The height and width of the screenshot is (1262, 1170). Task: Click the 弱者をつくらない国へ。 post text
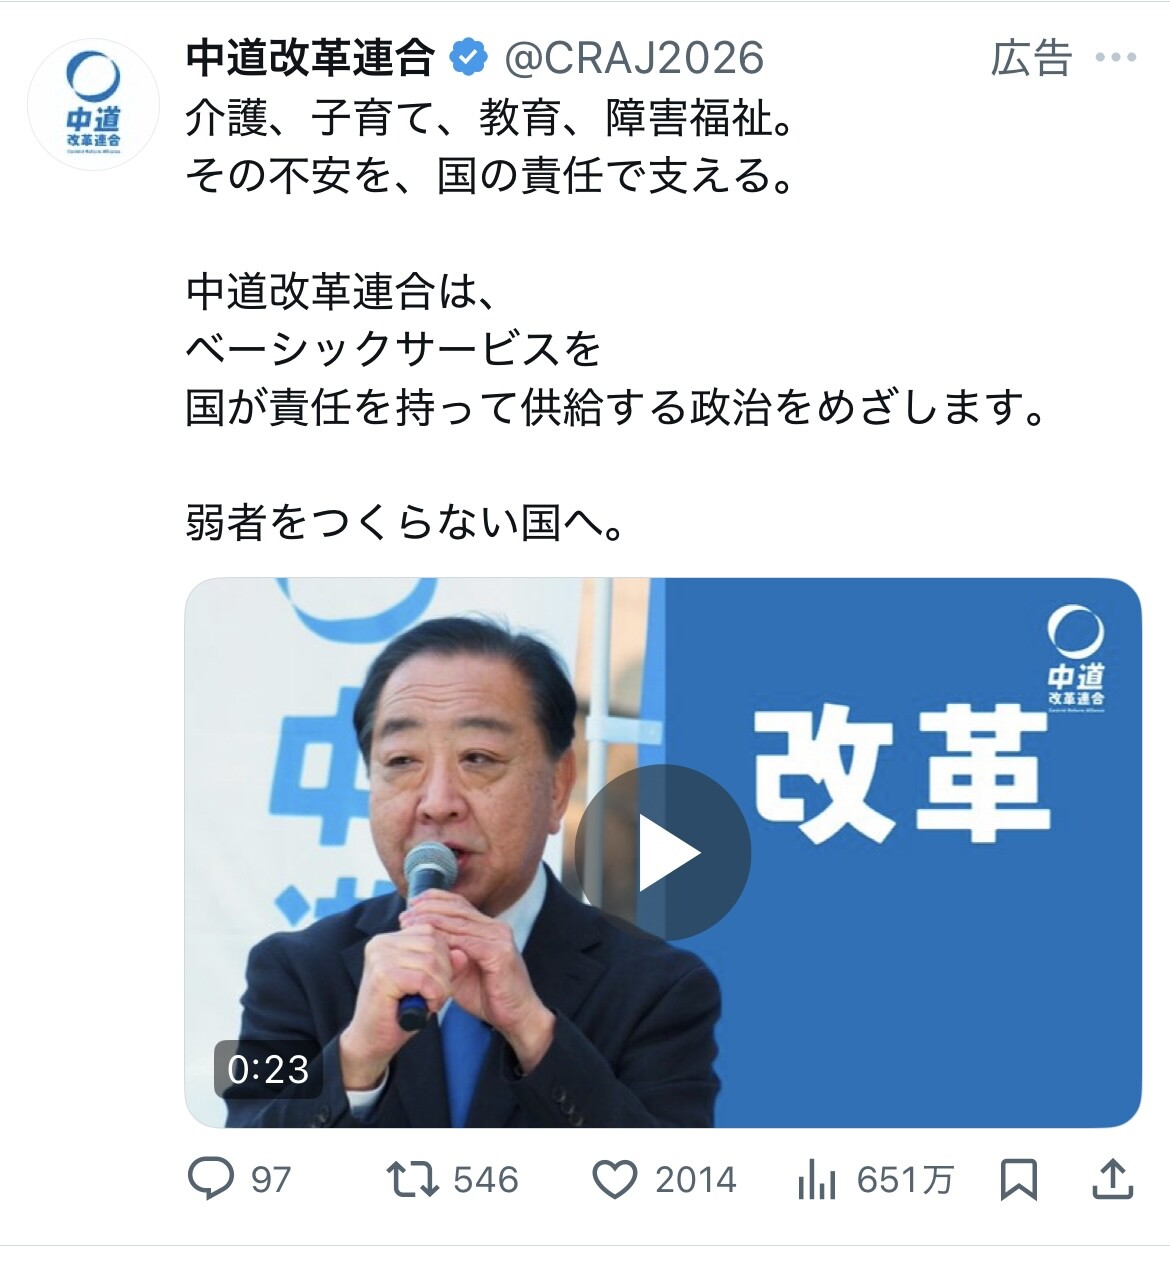(406, 522)
